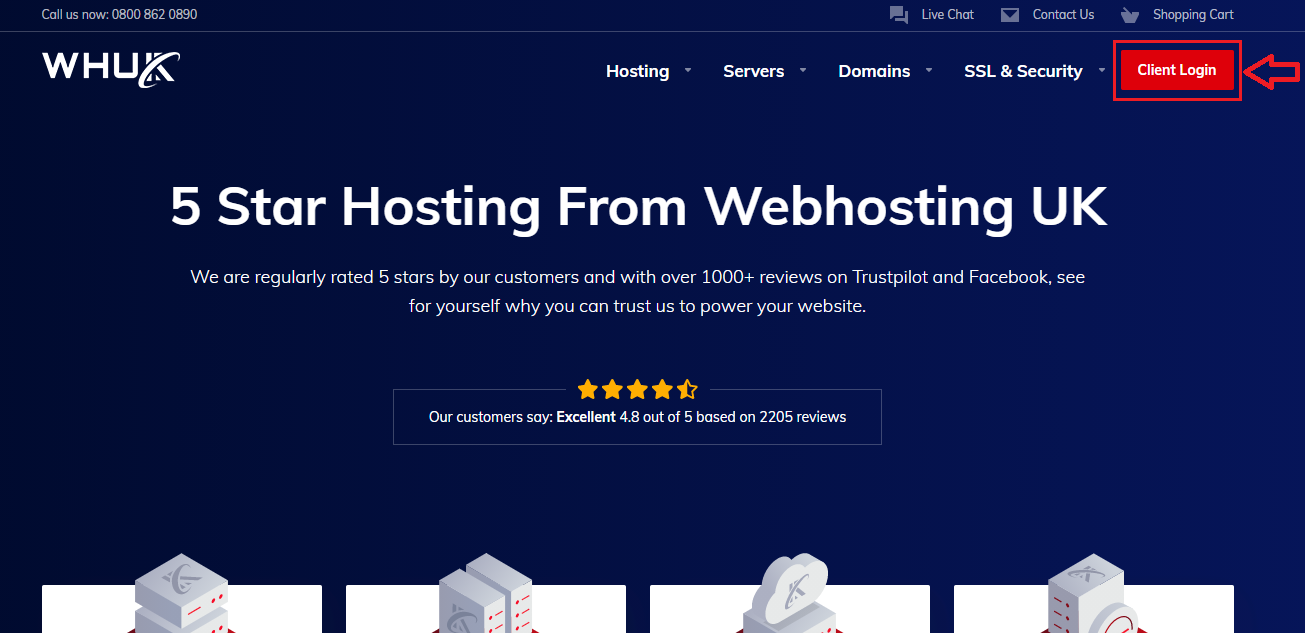The height and width of the screenshot is (633, 1305).
Task: Expand the arrow next to Servers
Action: pos(803,70)
